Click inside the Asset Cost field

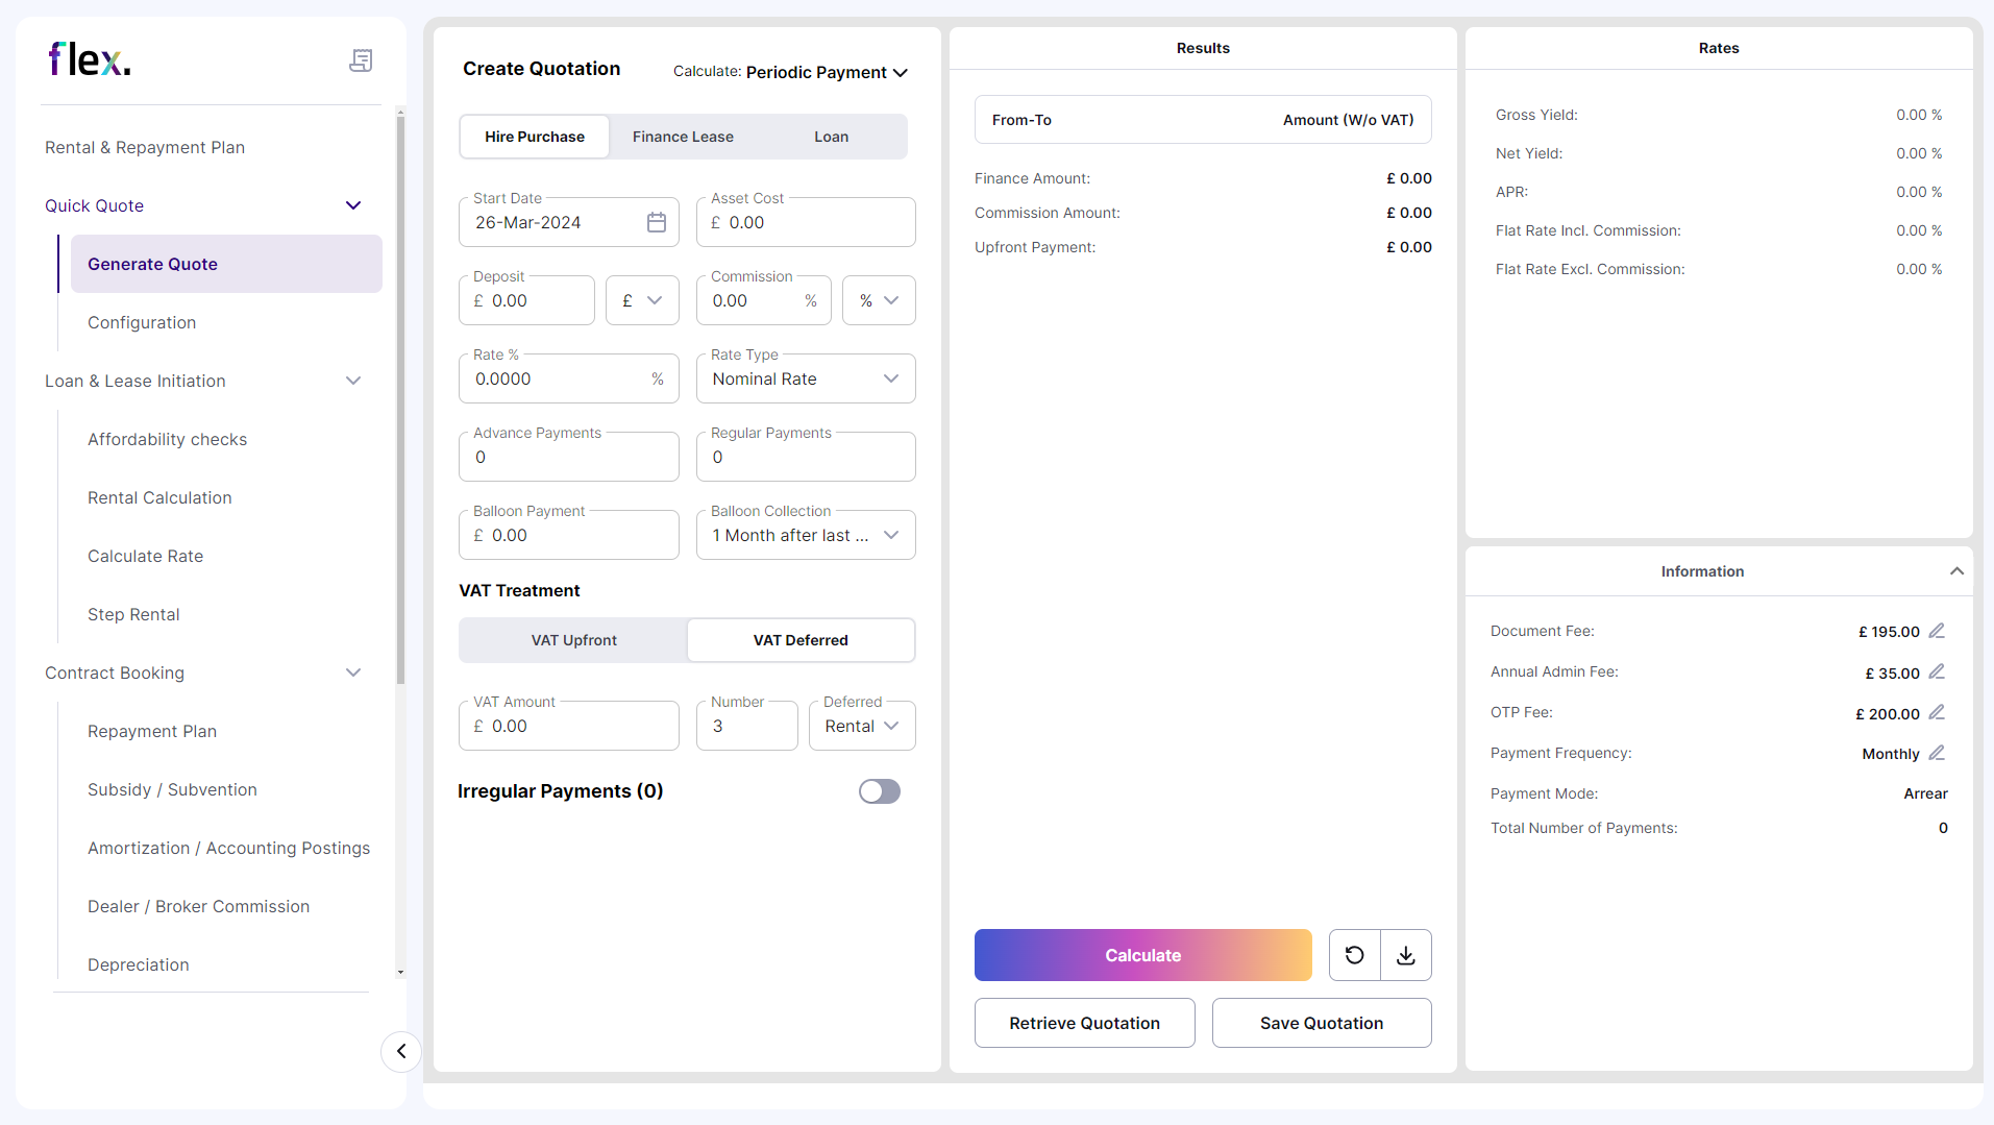(x=805, y=221)
